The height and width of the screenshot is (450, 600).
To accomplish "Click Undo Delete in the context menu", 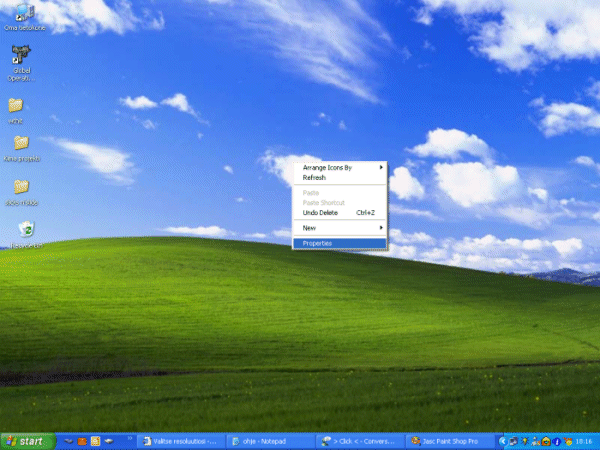I will (340, 213).
